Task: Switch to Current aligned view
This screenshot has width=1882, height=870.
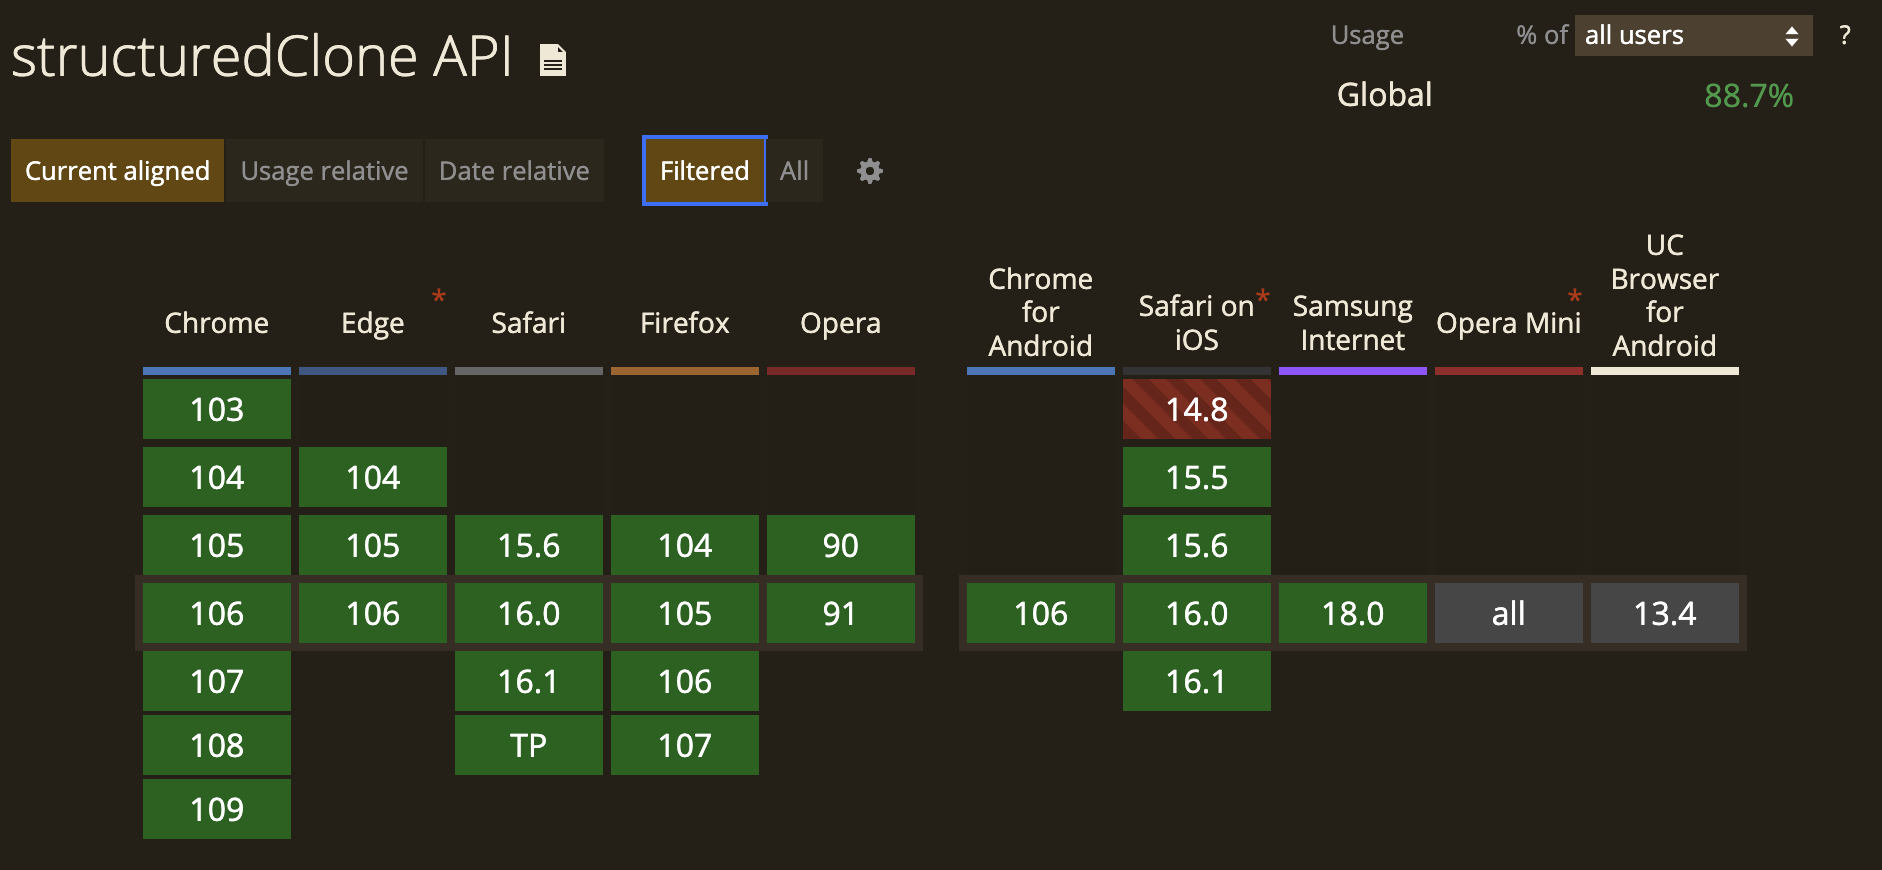Action: (117, 171)
